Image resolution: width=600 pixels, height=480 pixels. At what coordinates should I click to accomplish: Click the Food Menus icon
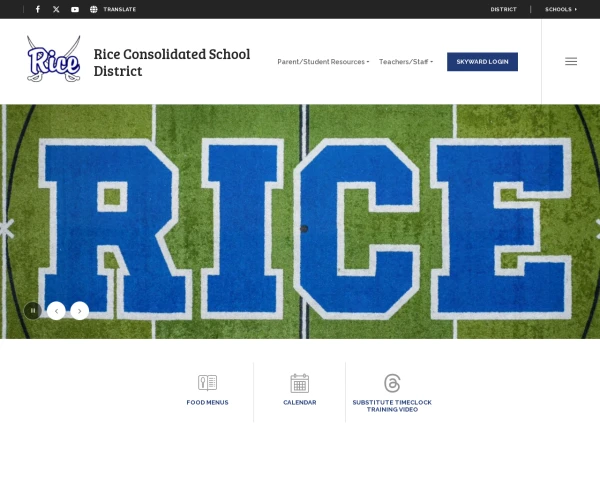(207, 382)
